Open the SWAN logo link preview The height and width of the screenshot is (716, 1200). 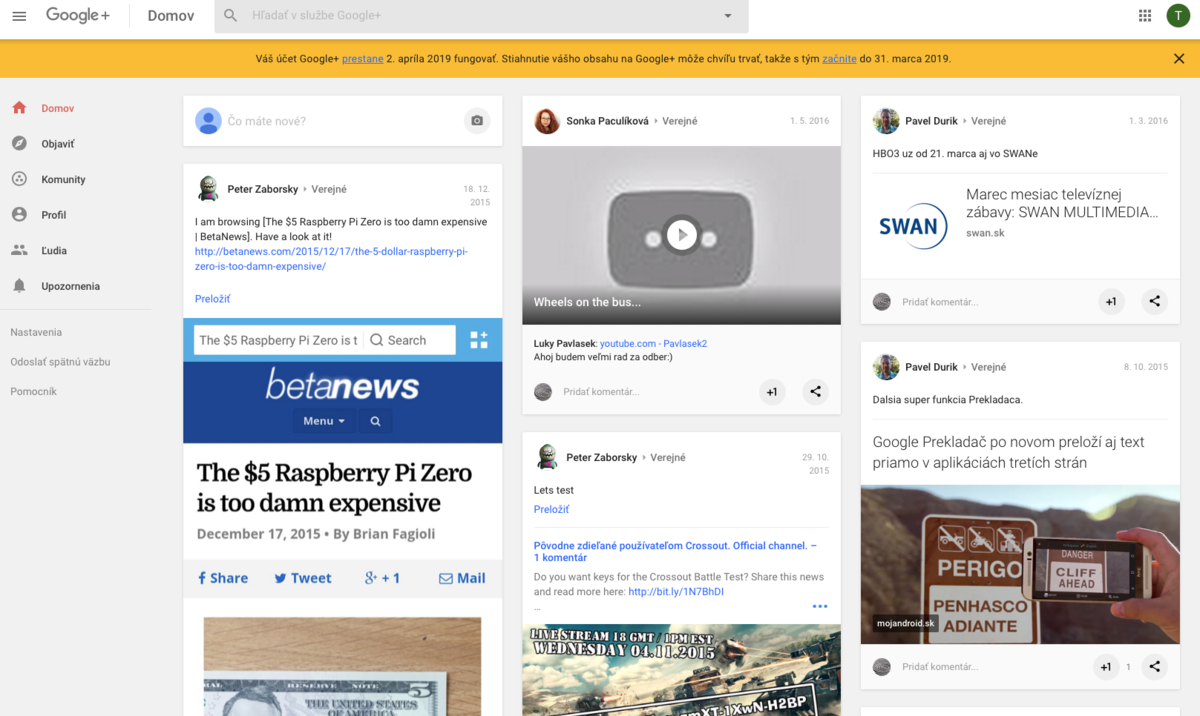pyautogui.click(x=914, y=225)
